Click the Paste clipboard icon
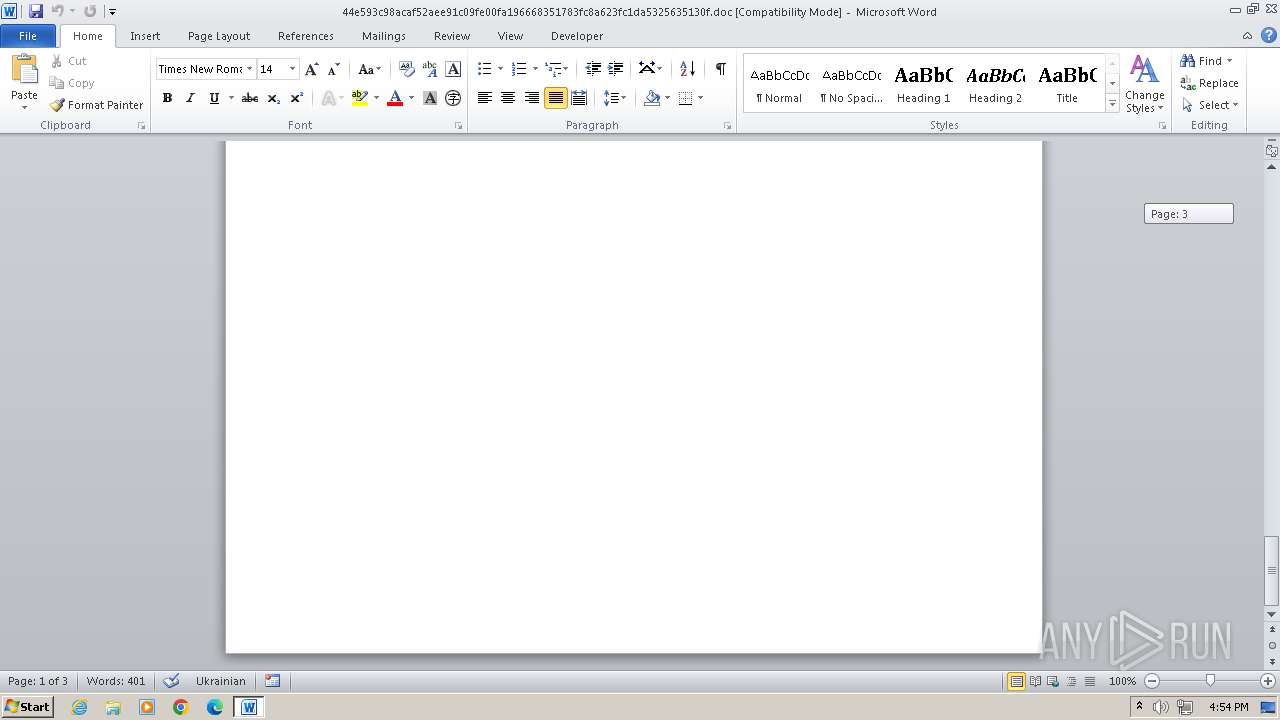The image size is (1280, 720). coord(24,70)
